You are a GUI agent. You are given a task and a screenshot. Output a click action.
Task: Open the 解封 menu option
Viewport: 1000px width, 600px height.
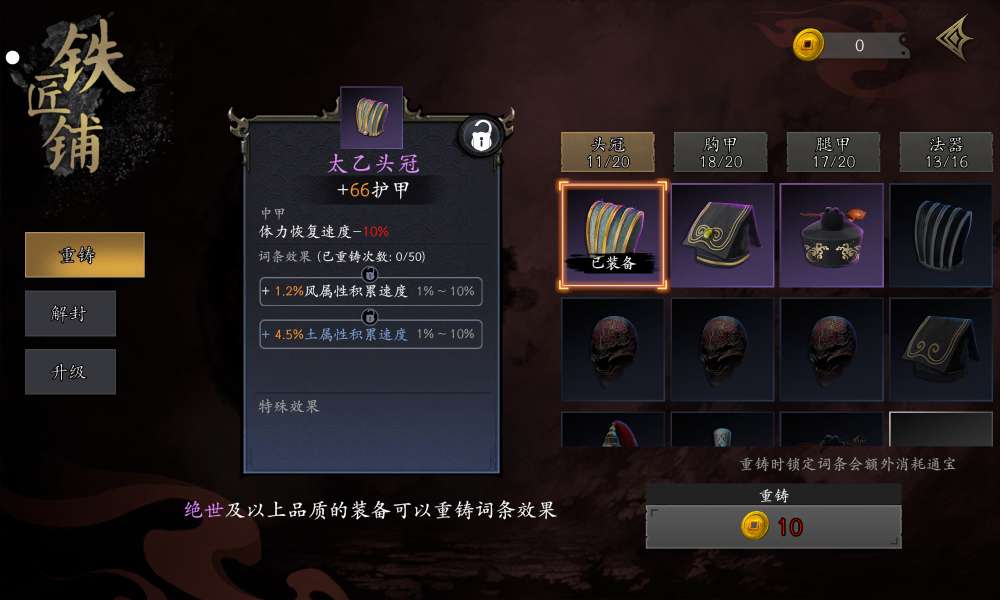click(x=70, y=313)
